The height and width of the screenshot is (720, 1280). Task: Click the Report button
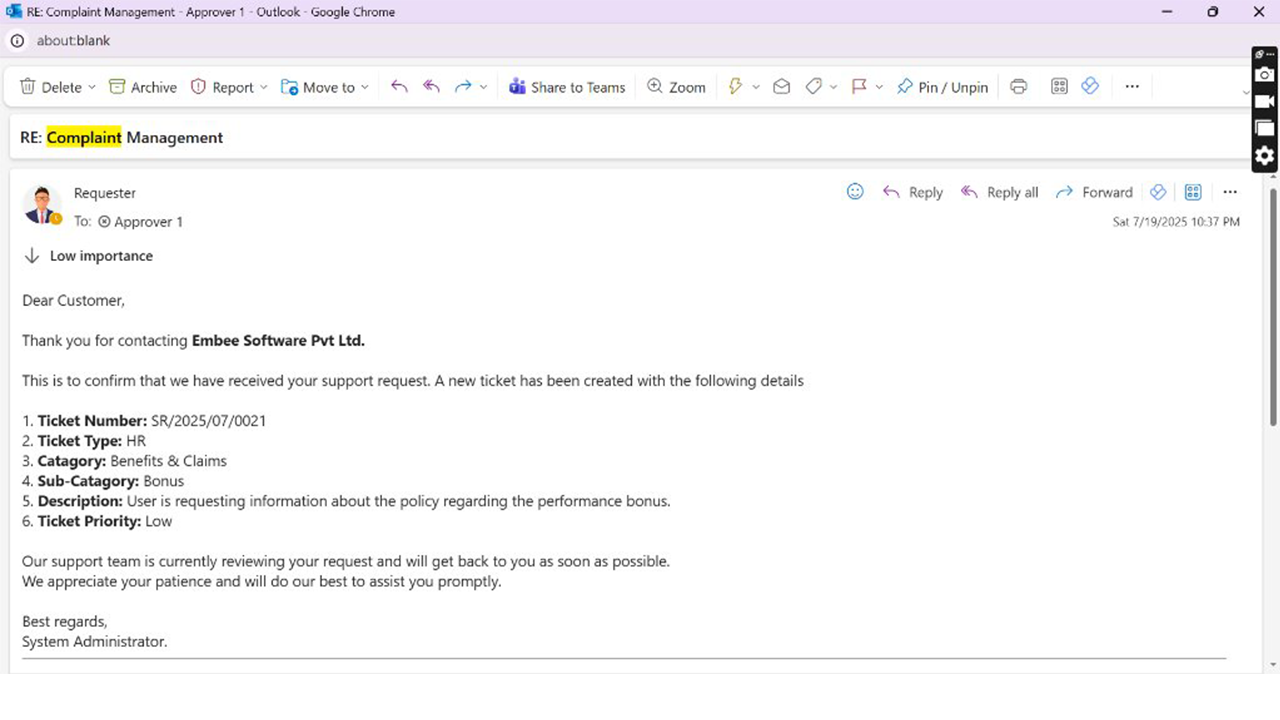pyautogui.click(x=222, y=87)
